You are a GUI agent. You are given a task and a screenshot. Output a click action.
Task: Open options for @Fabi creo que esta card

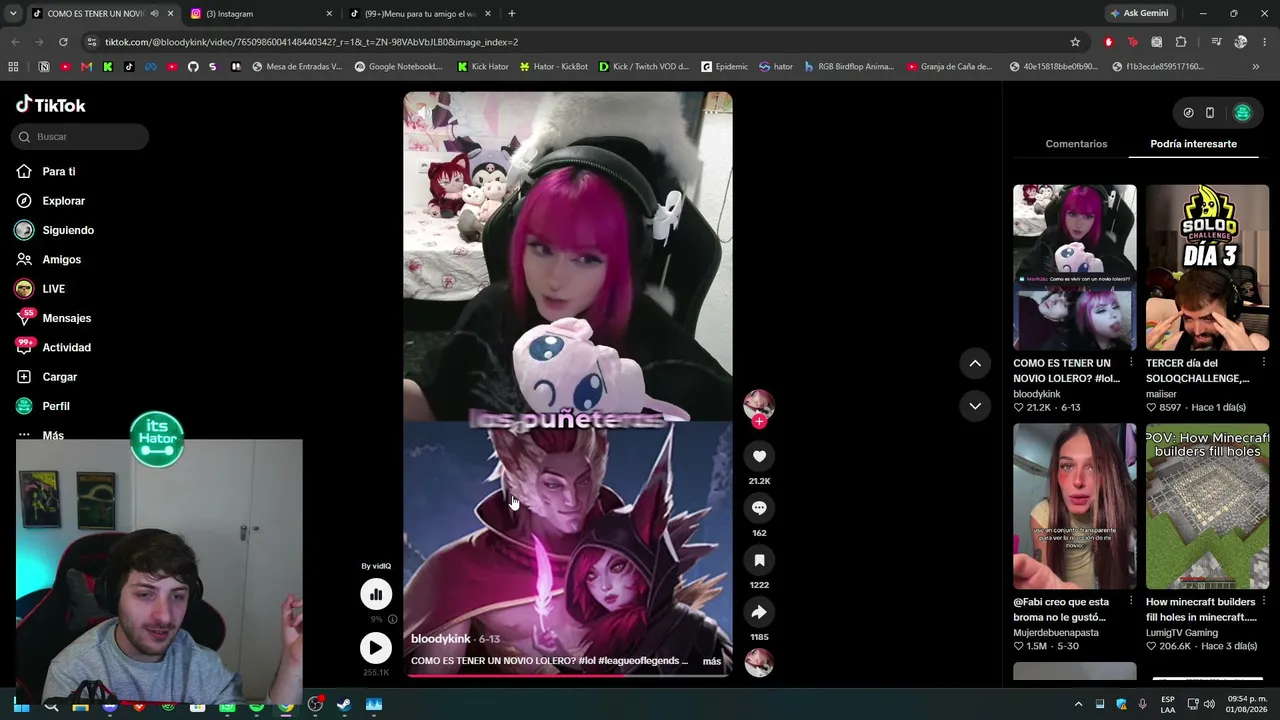point(1131,602)
